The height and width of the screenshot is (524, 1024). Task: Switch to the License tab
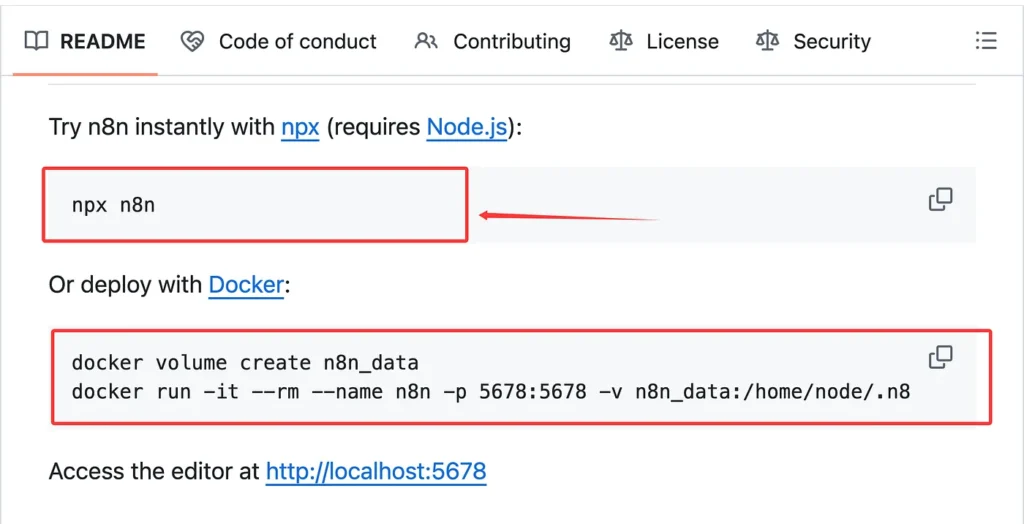[x=664, y=42]
